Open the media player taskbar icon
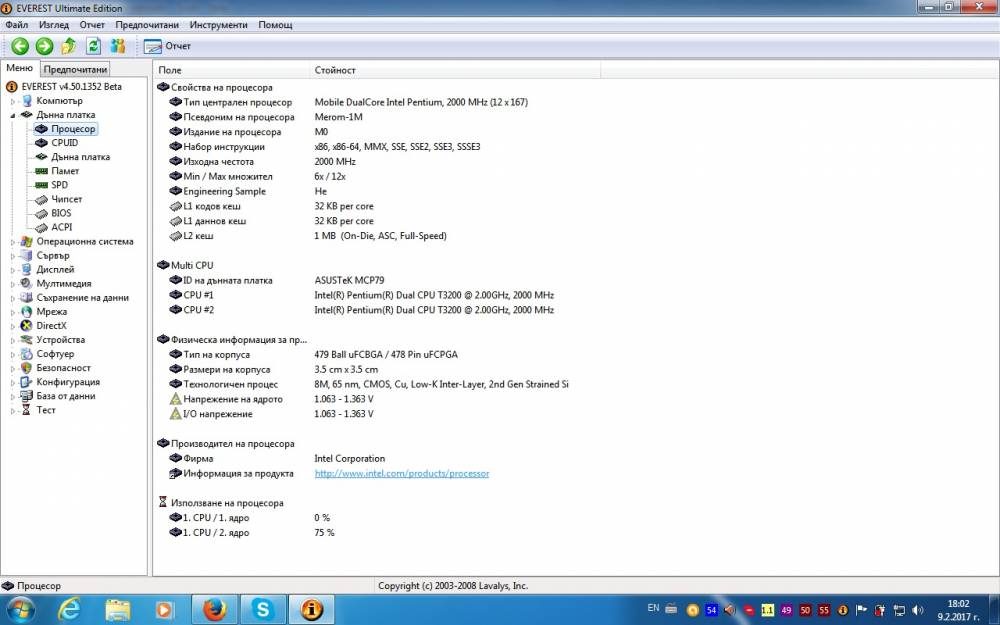 [165, 610]
